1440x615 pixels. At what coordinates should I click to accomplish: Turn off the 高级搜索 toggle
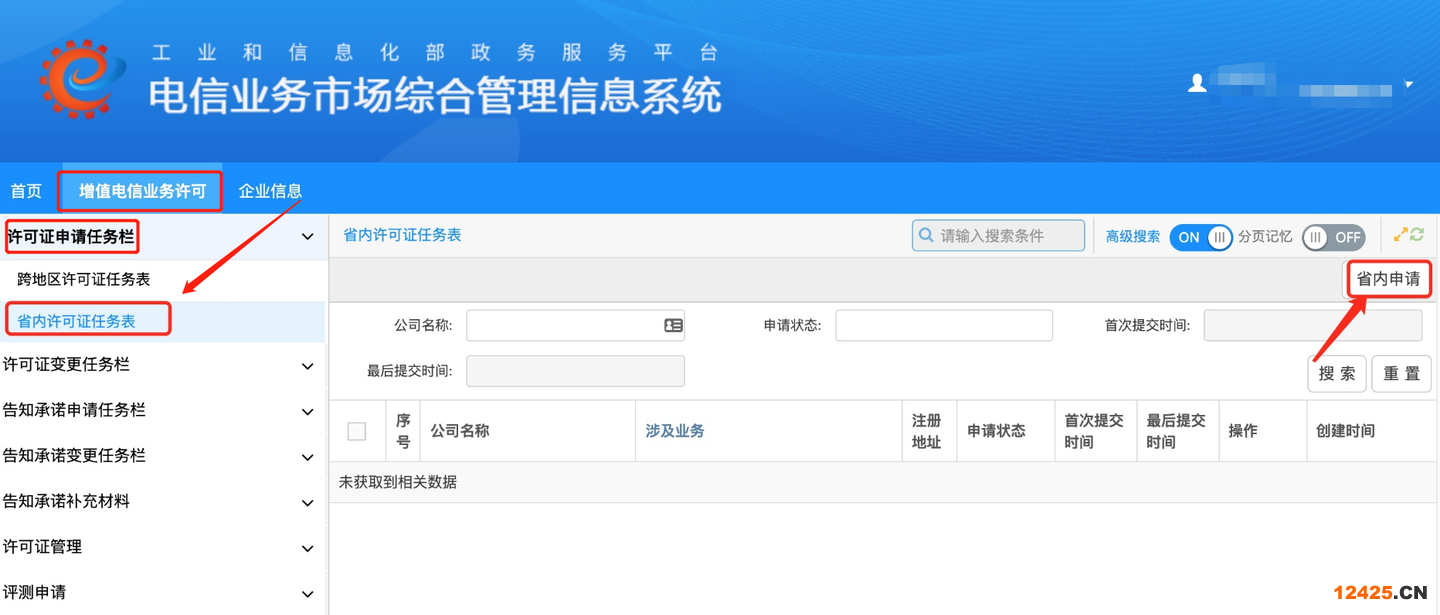[1201, 237]
